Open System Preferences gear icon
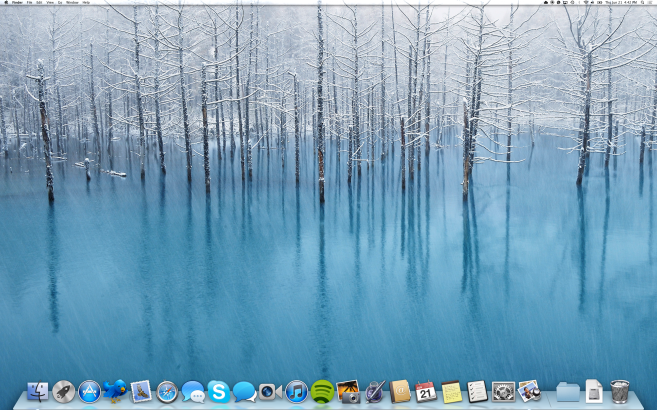Viewport: 657px width, 410px height. click(x=503, y=391)
